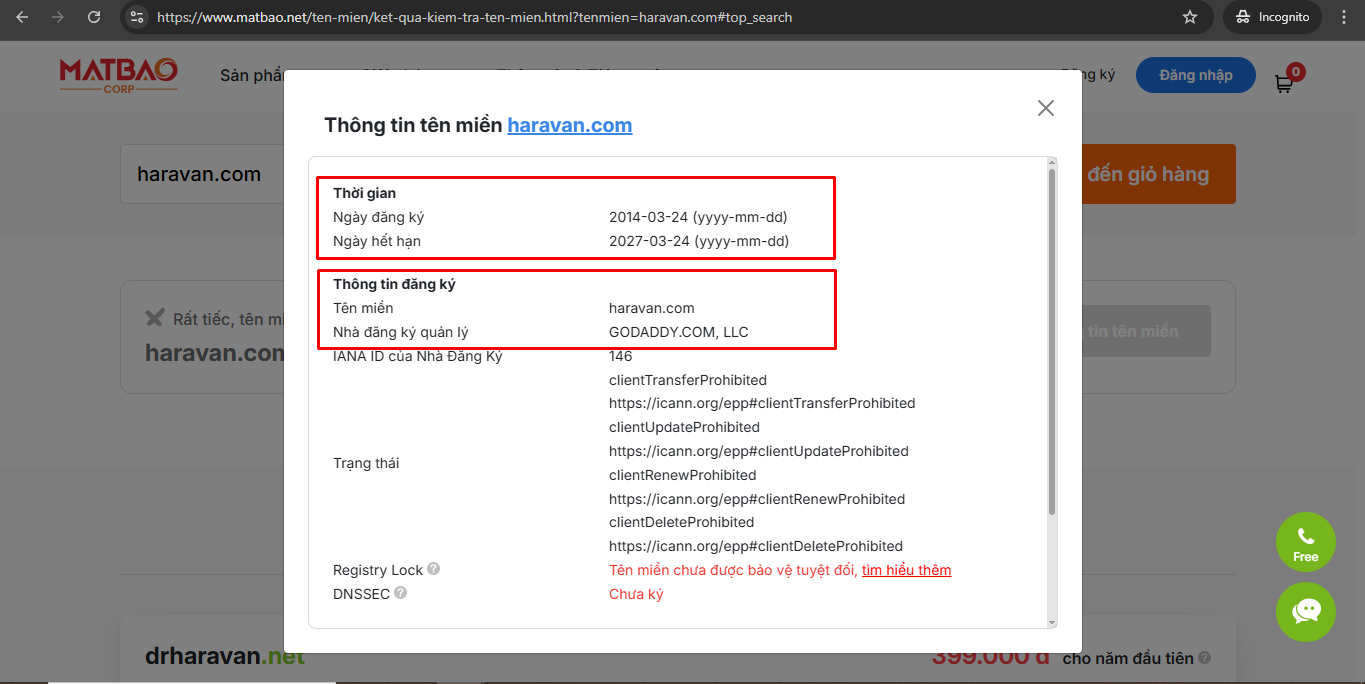Click the drharavan.net domain suggestion

pos(225,657)
